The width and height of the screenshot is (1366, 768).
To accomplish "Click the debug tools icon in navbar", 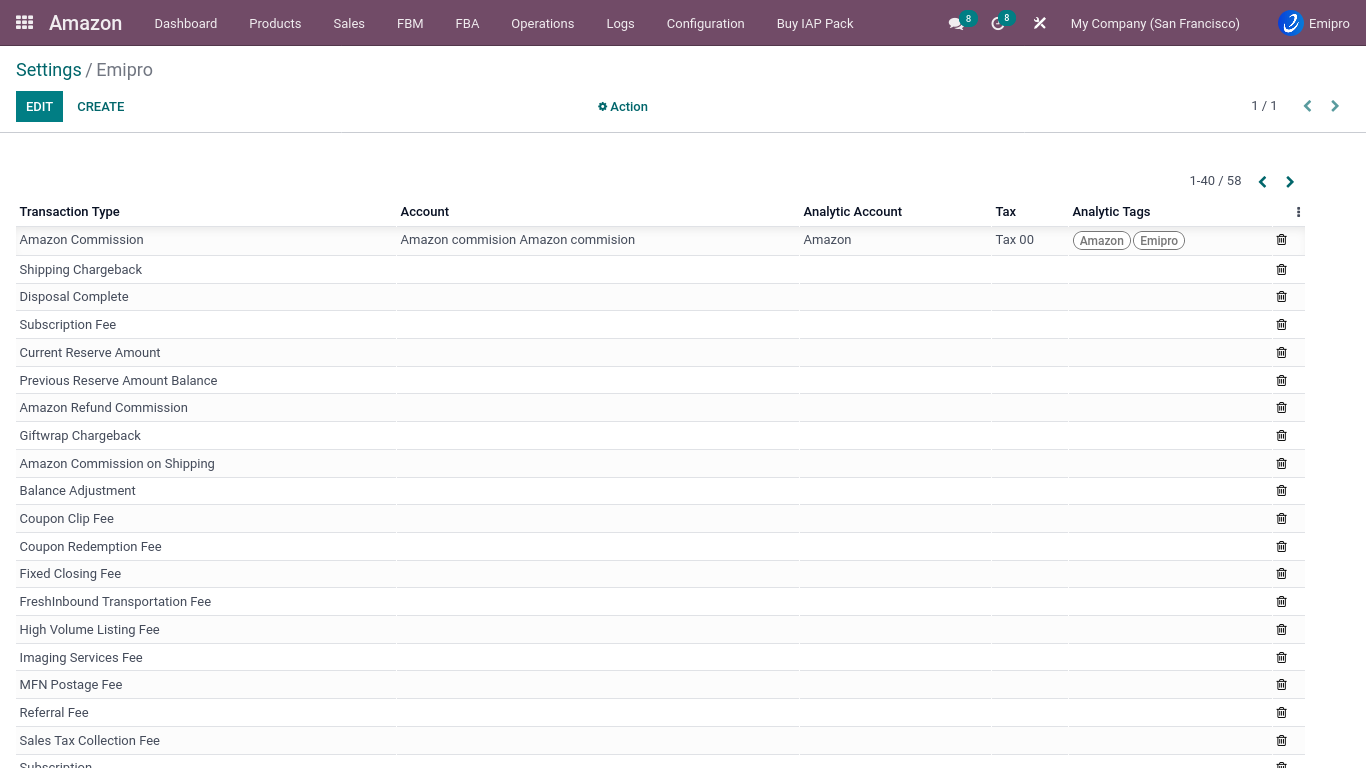I will pyautogui.click(x=1040, y=23).
